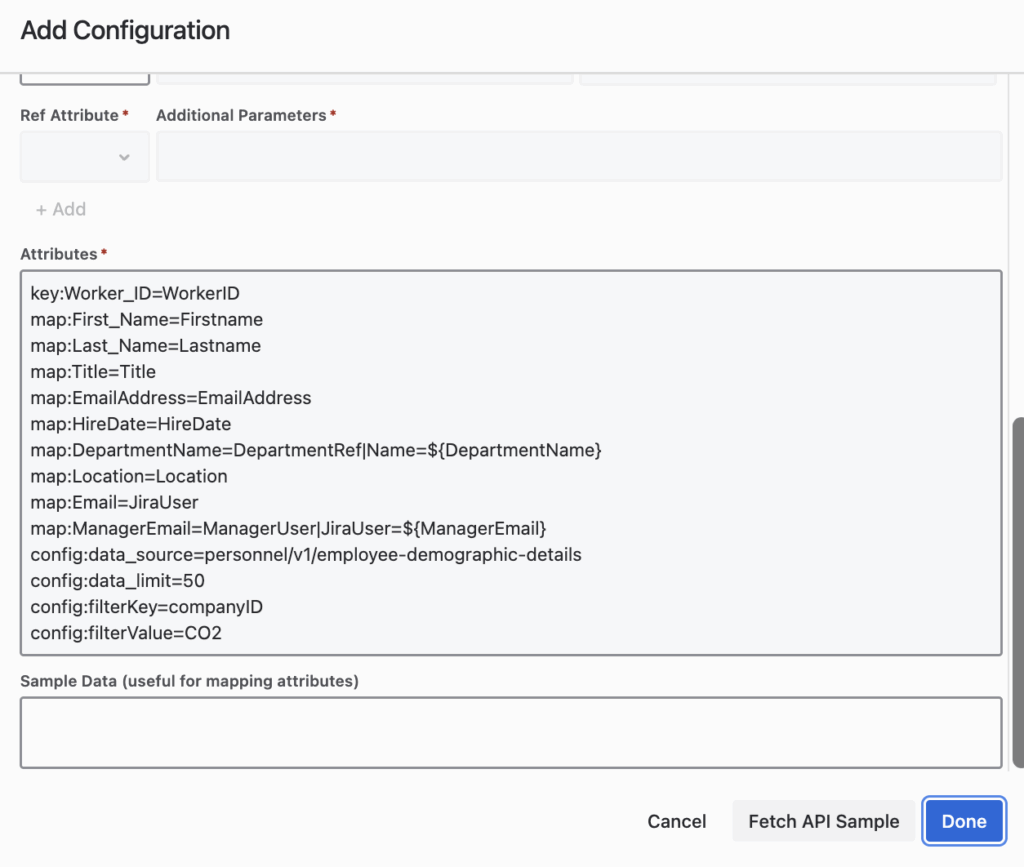The image size is (1024, 867).
Task: Click the Cancel button
Action: coord(677,821)
